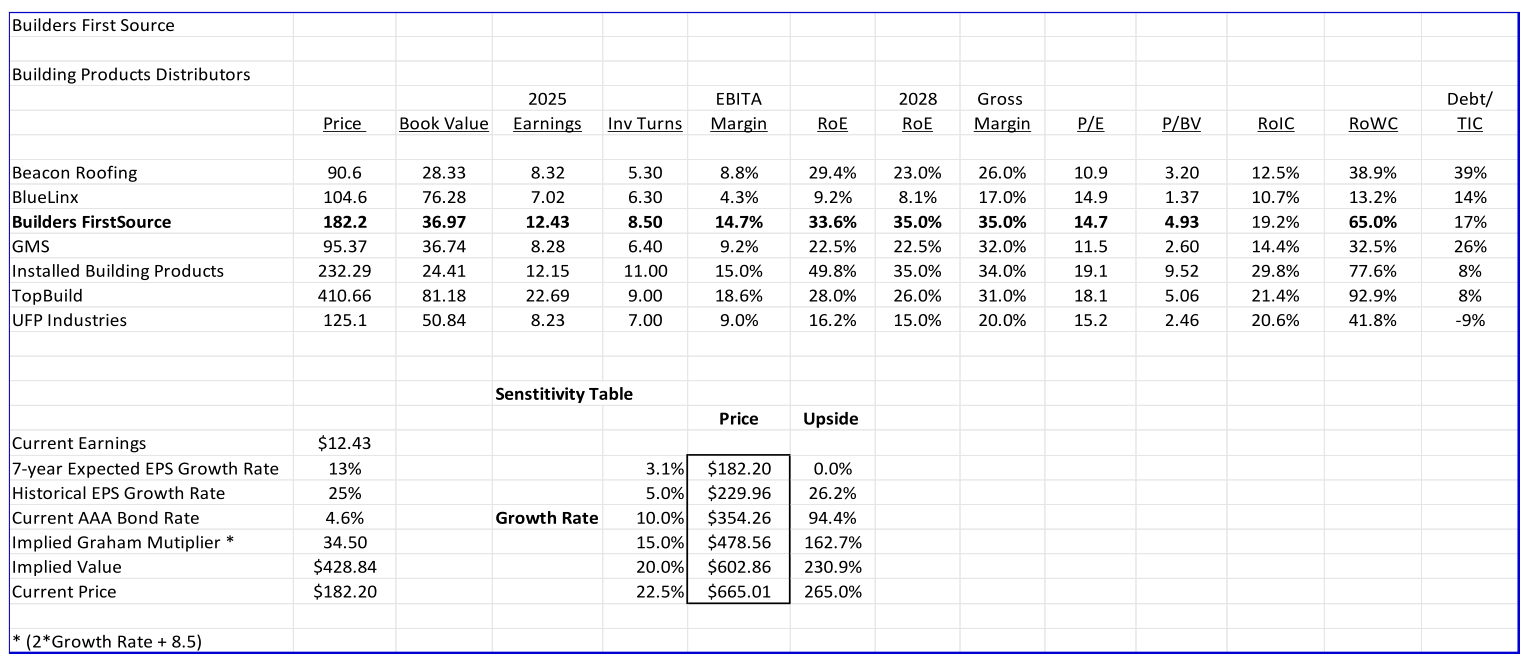
Task: Select the 94.4% upside cell
Action: click(831, 518)
